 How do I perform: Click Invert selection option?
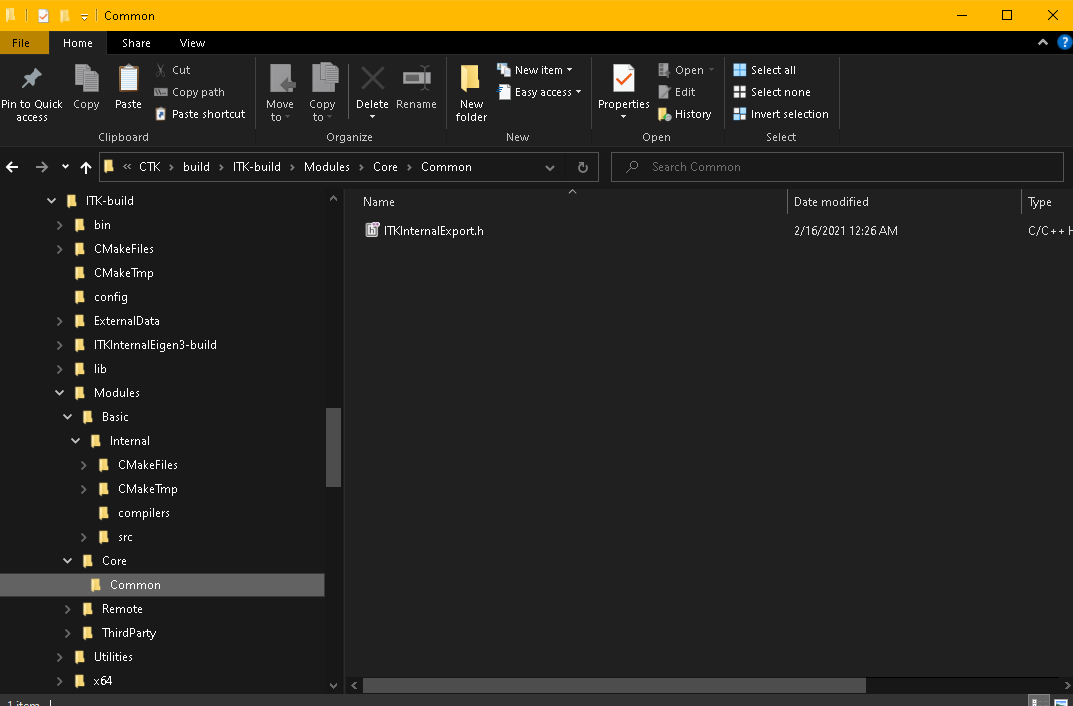coord(781,114)
